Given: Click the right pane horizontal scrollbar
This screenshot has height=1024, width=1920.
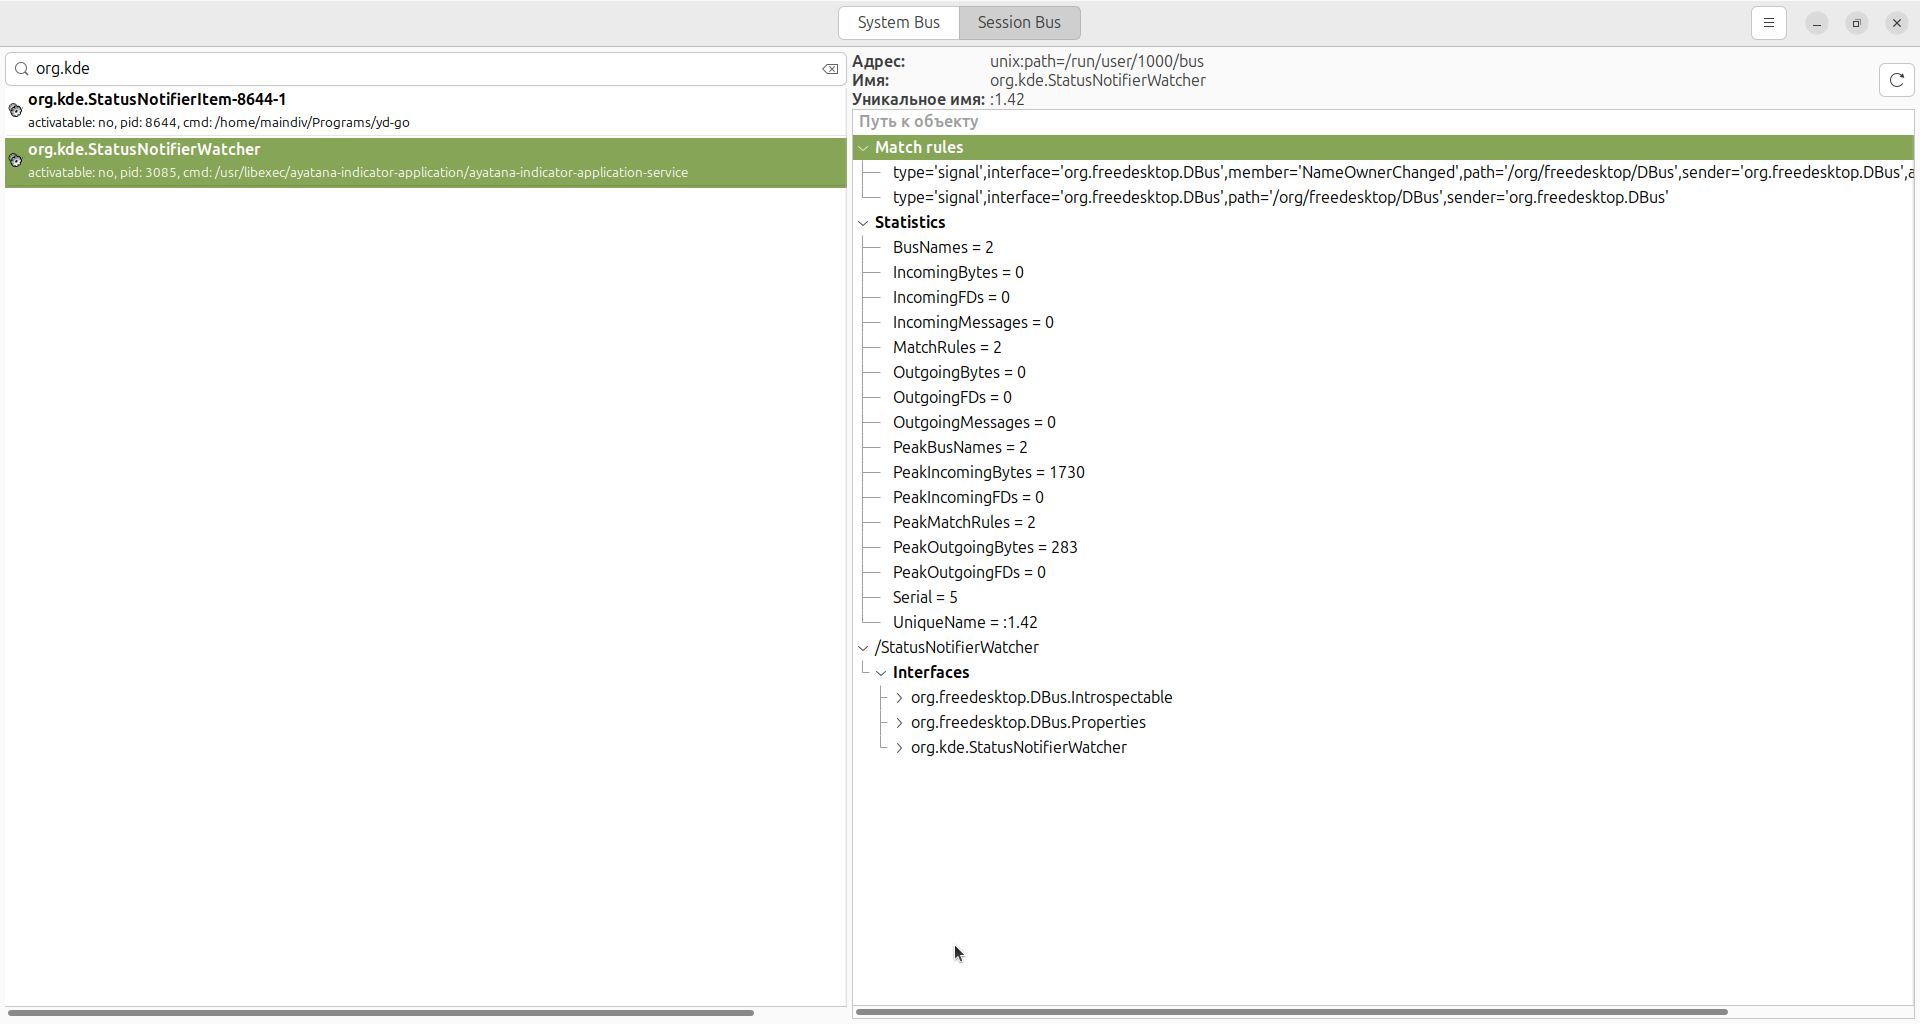Looking at the screenshot, I should coord(1292,1012).
